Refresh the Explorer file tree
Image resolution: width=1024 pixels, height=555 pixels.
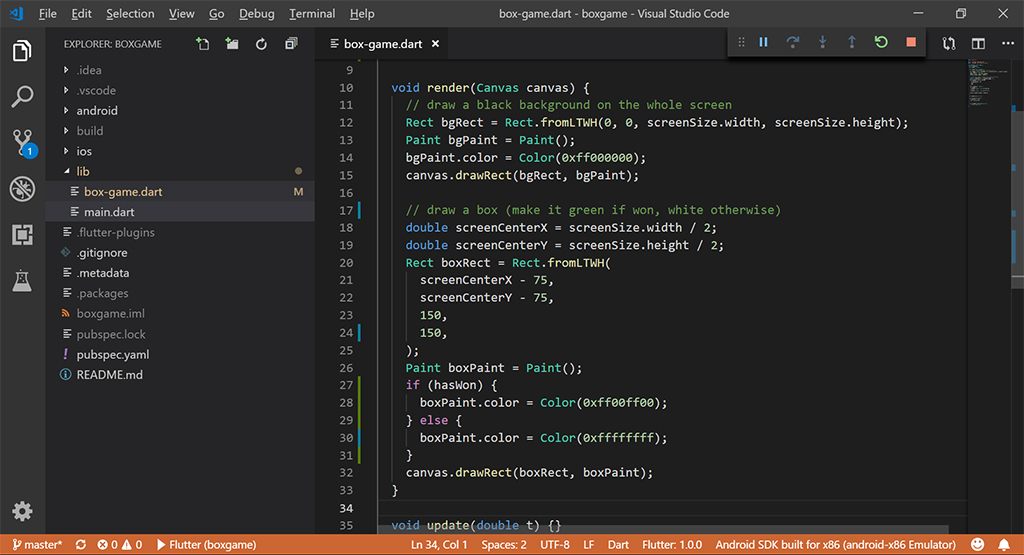[261, 44]
